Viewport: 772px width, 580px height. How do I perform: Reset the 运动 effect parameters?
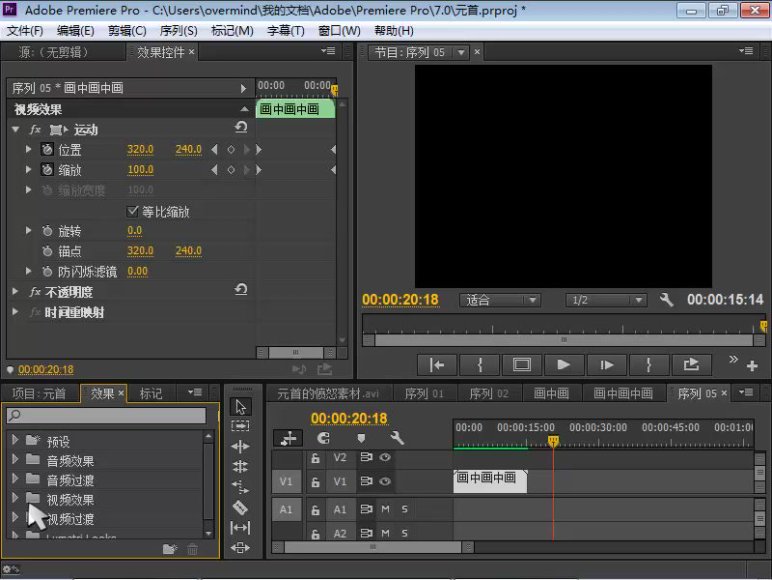241,128
